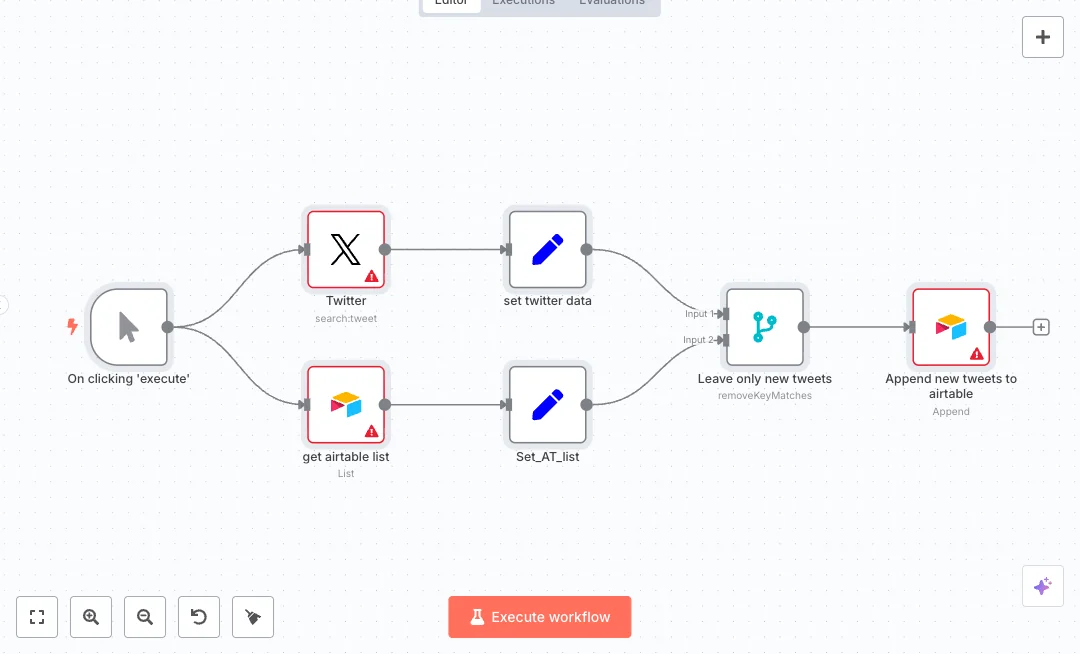This screenshot has width=1080, height=654.
Task: Zoom out of the canvas
Action: pos(145,617)
